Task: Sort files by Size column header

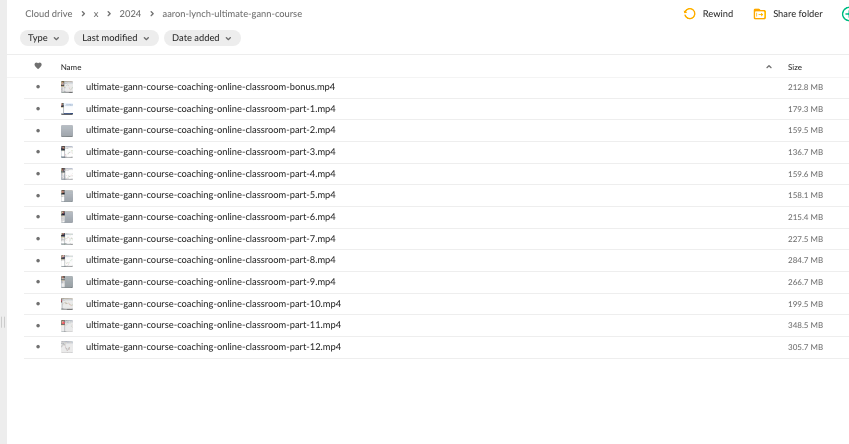Action: 795,67
